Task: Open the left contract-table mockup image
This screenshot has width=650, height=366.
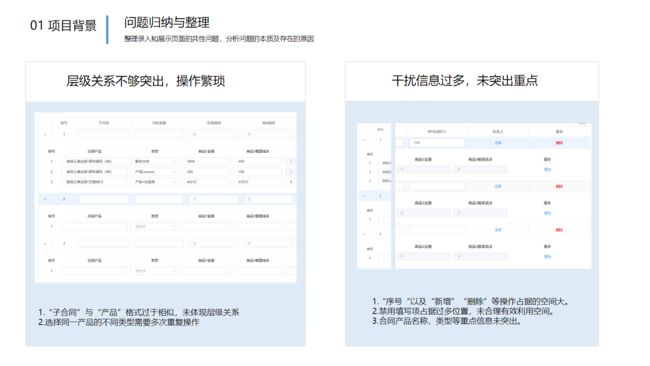Action: click(x=165, y=197)
